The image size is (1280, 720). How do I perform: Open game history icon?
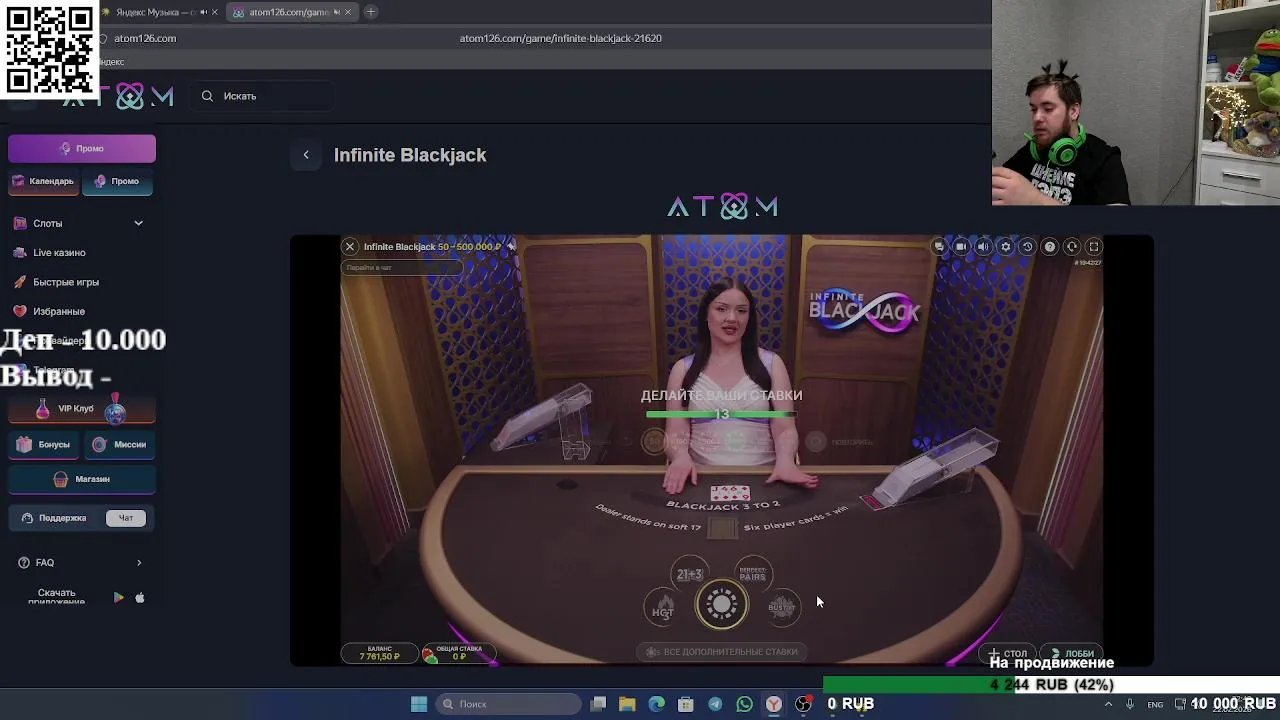coord(1027,246)
